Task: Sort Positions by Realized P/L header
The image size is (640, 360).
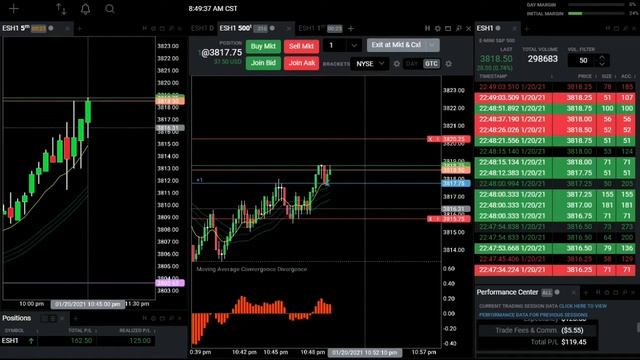Action: 134,331
